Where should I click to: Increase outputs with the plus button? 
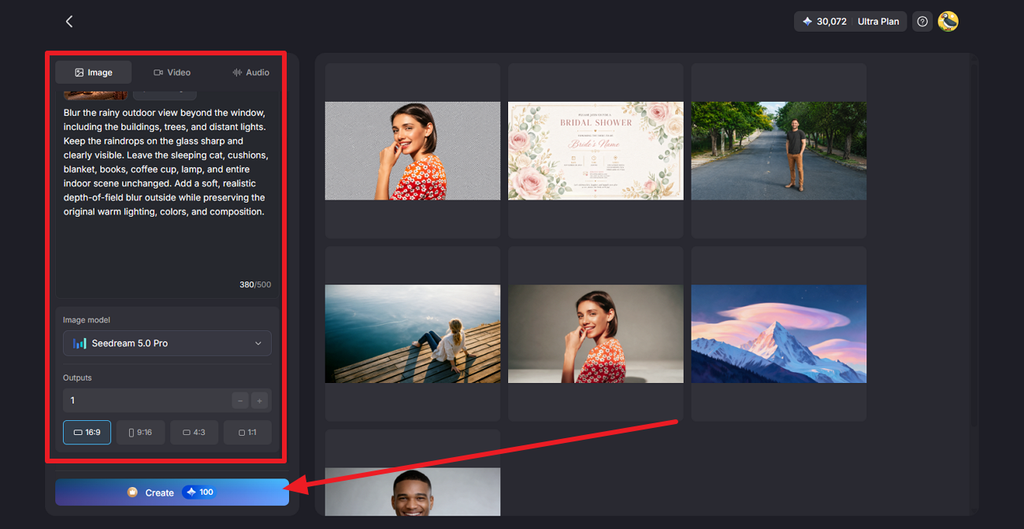tap(259, 400)
